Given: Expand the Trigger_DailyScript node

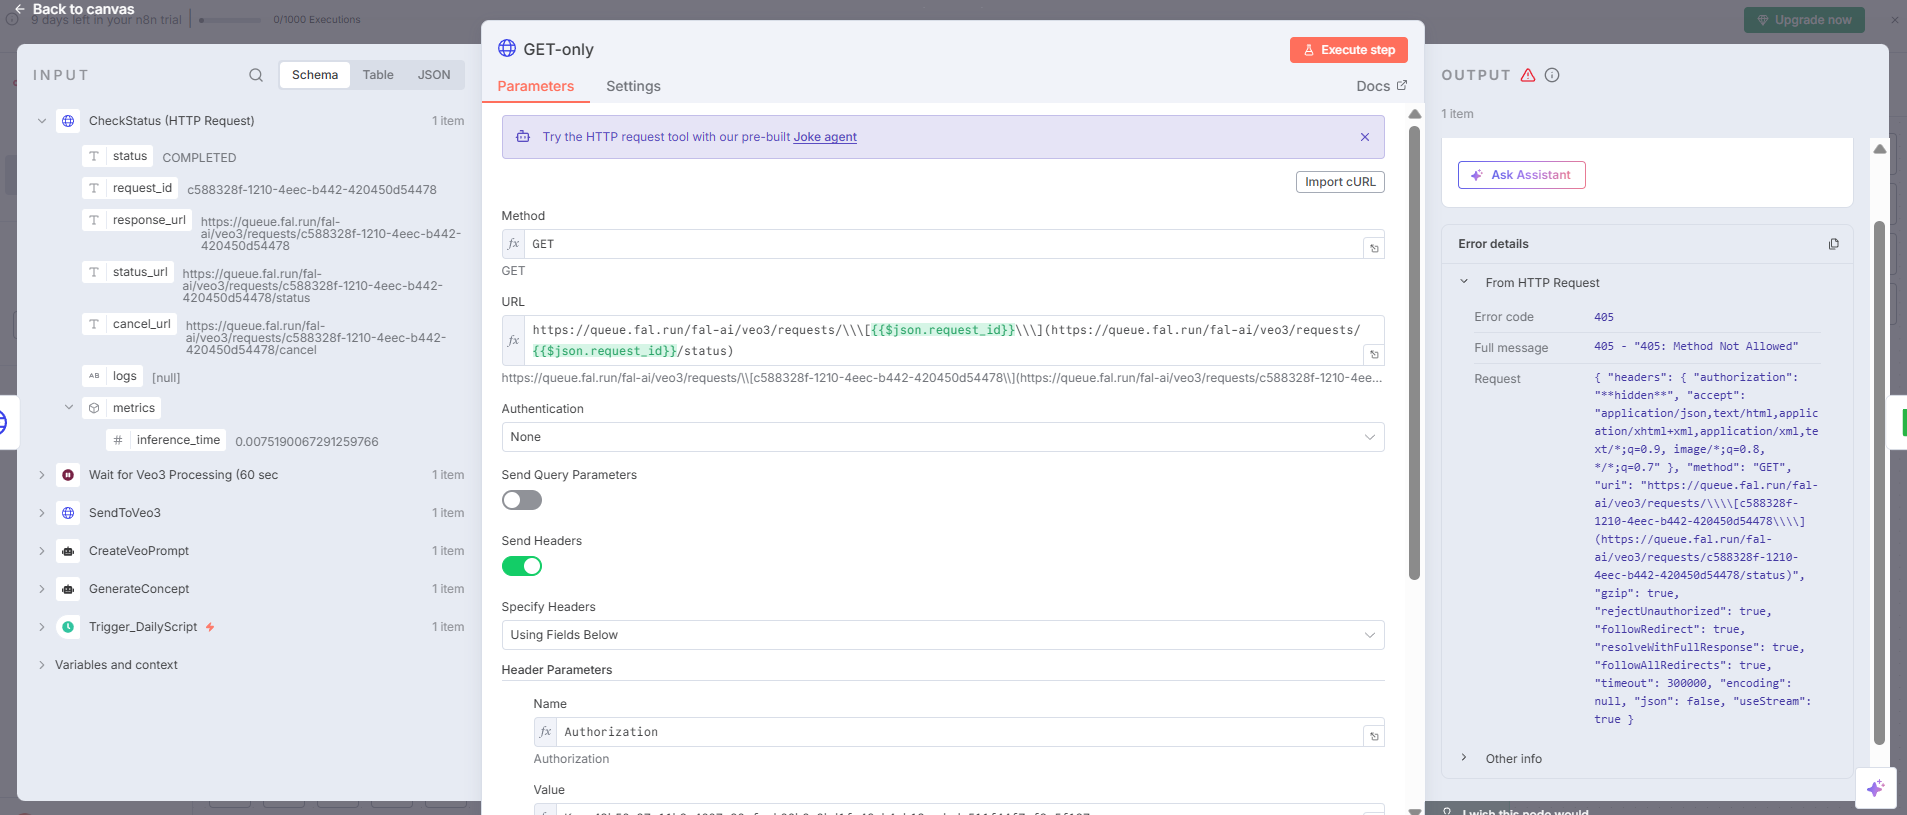Looking at the screenshot, I should (42, 627).
